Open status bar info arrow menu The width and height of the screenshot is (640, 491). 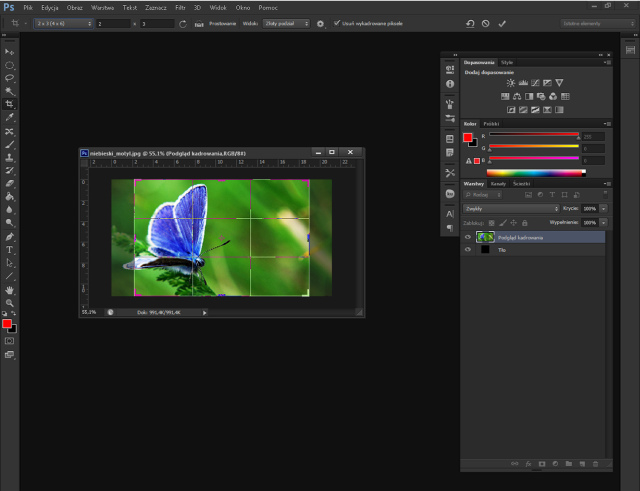coord(204,313)
